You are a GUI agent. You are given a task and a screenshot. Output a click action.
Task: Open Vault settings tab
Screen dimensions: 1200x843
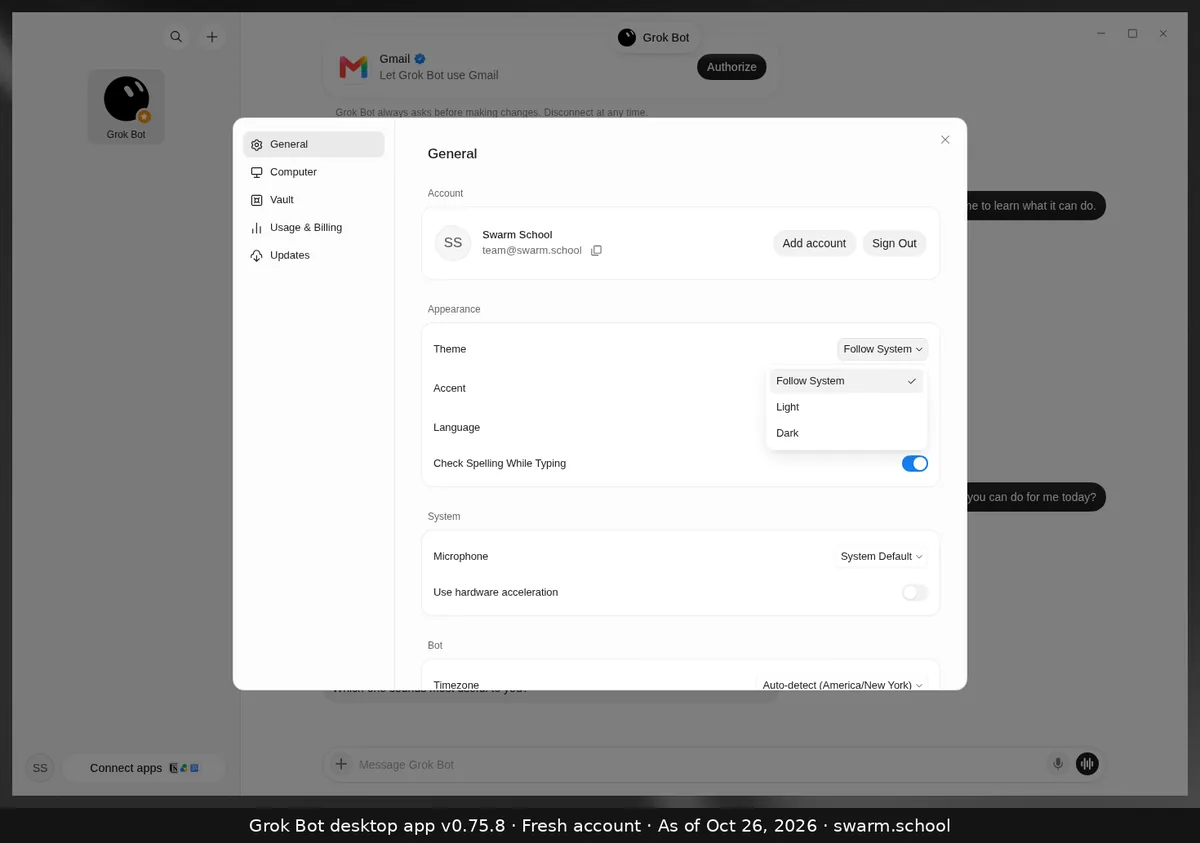tap(314, 200)
